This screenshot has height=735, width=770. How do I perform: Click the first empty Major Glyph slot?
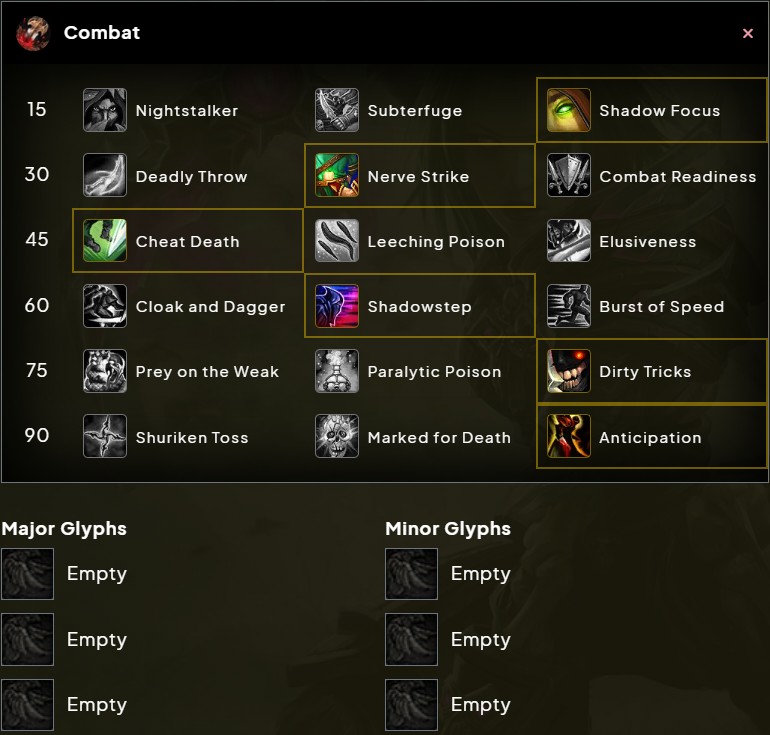pos(27,574)
